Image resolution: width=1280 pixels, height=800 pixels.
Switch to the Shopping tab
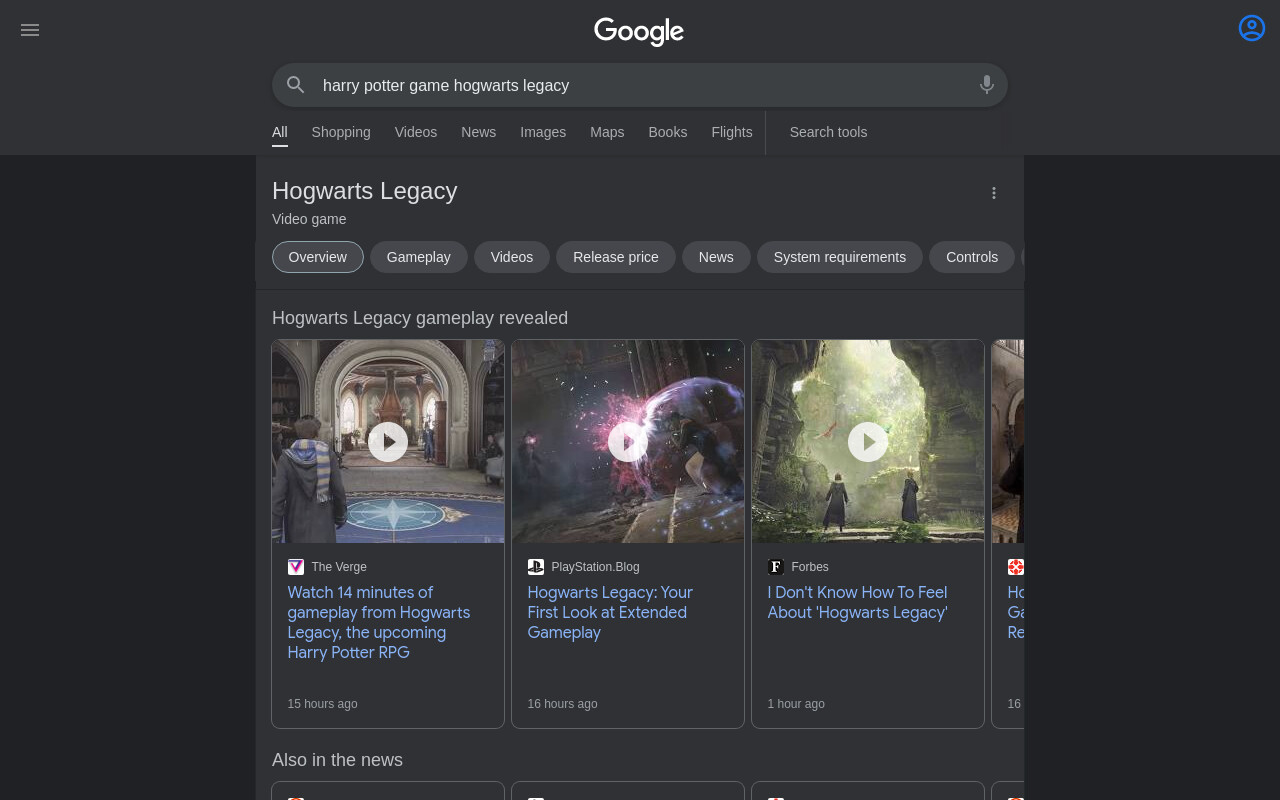[x=341, y=132]
